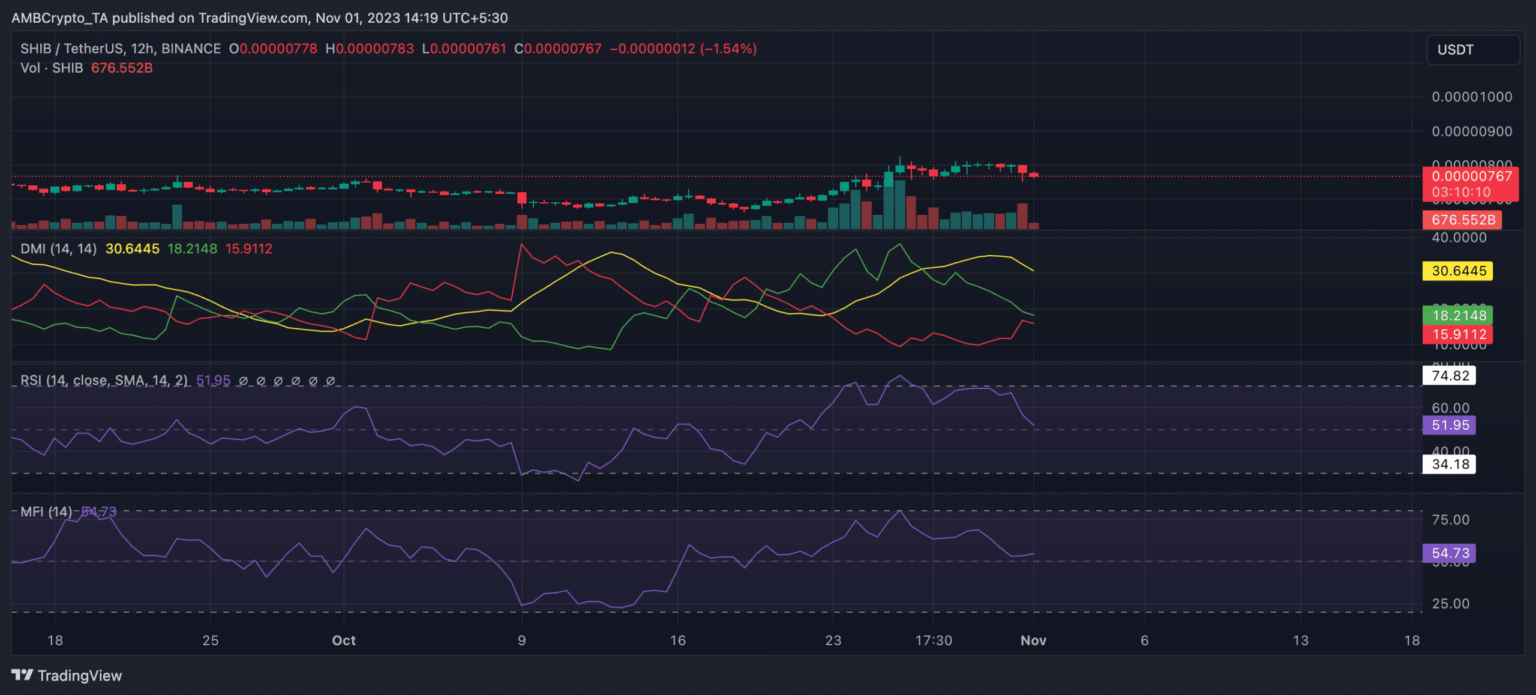Click the RSI upper band label 74.82
The width and height of the screenshot is (1536, 695).
click(x=1448, y=376)
